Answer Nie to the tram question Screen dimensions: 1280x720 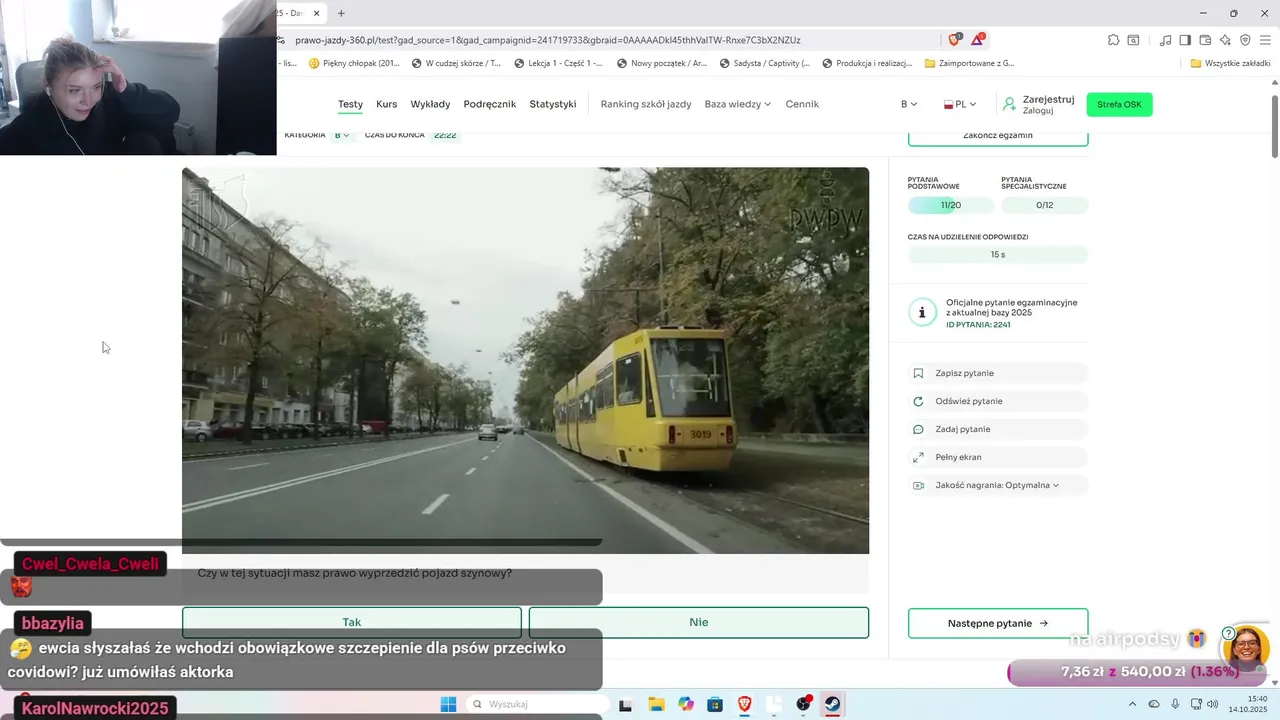[x=699, y=622]
